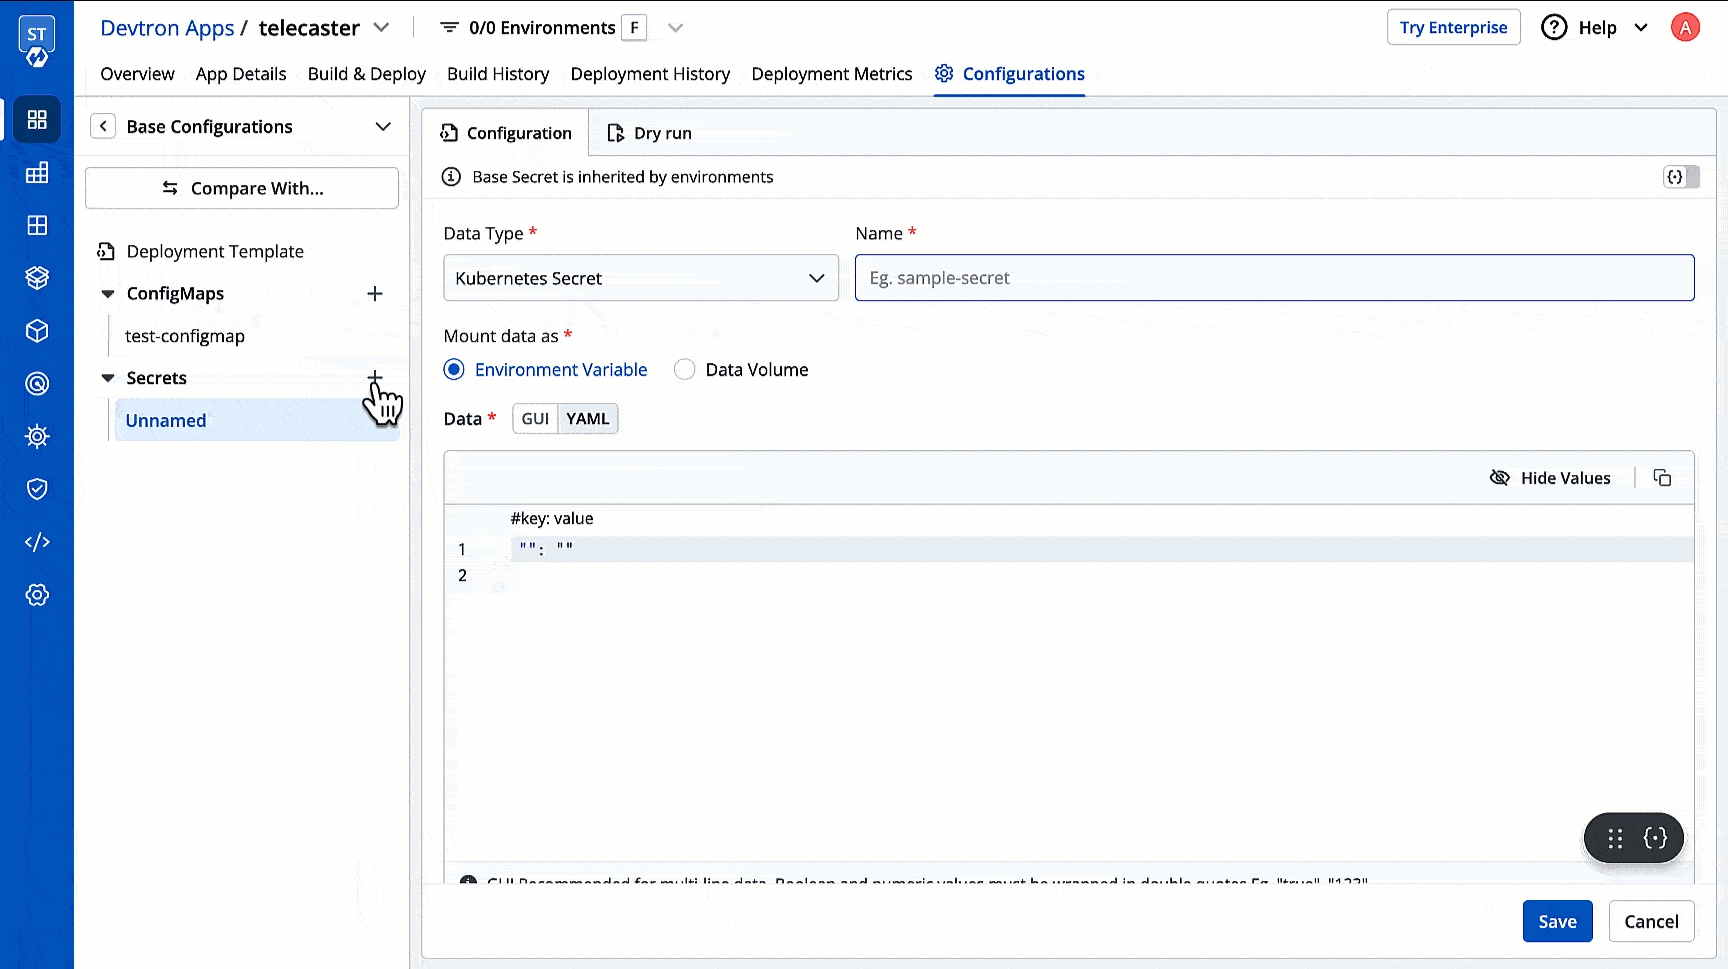Go to the App Details tab
The width and height of the screenshot is (1728, 969).
pyautogui.click(x=241, y=74)
